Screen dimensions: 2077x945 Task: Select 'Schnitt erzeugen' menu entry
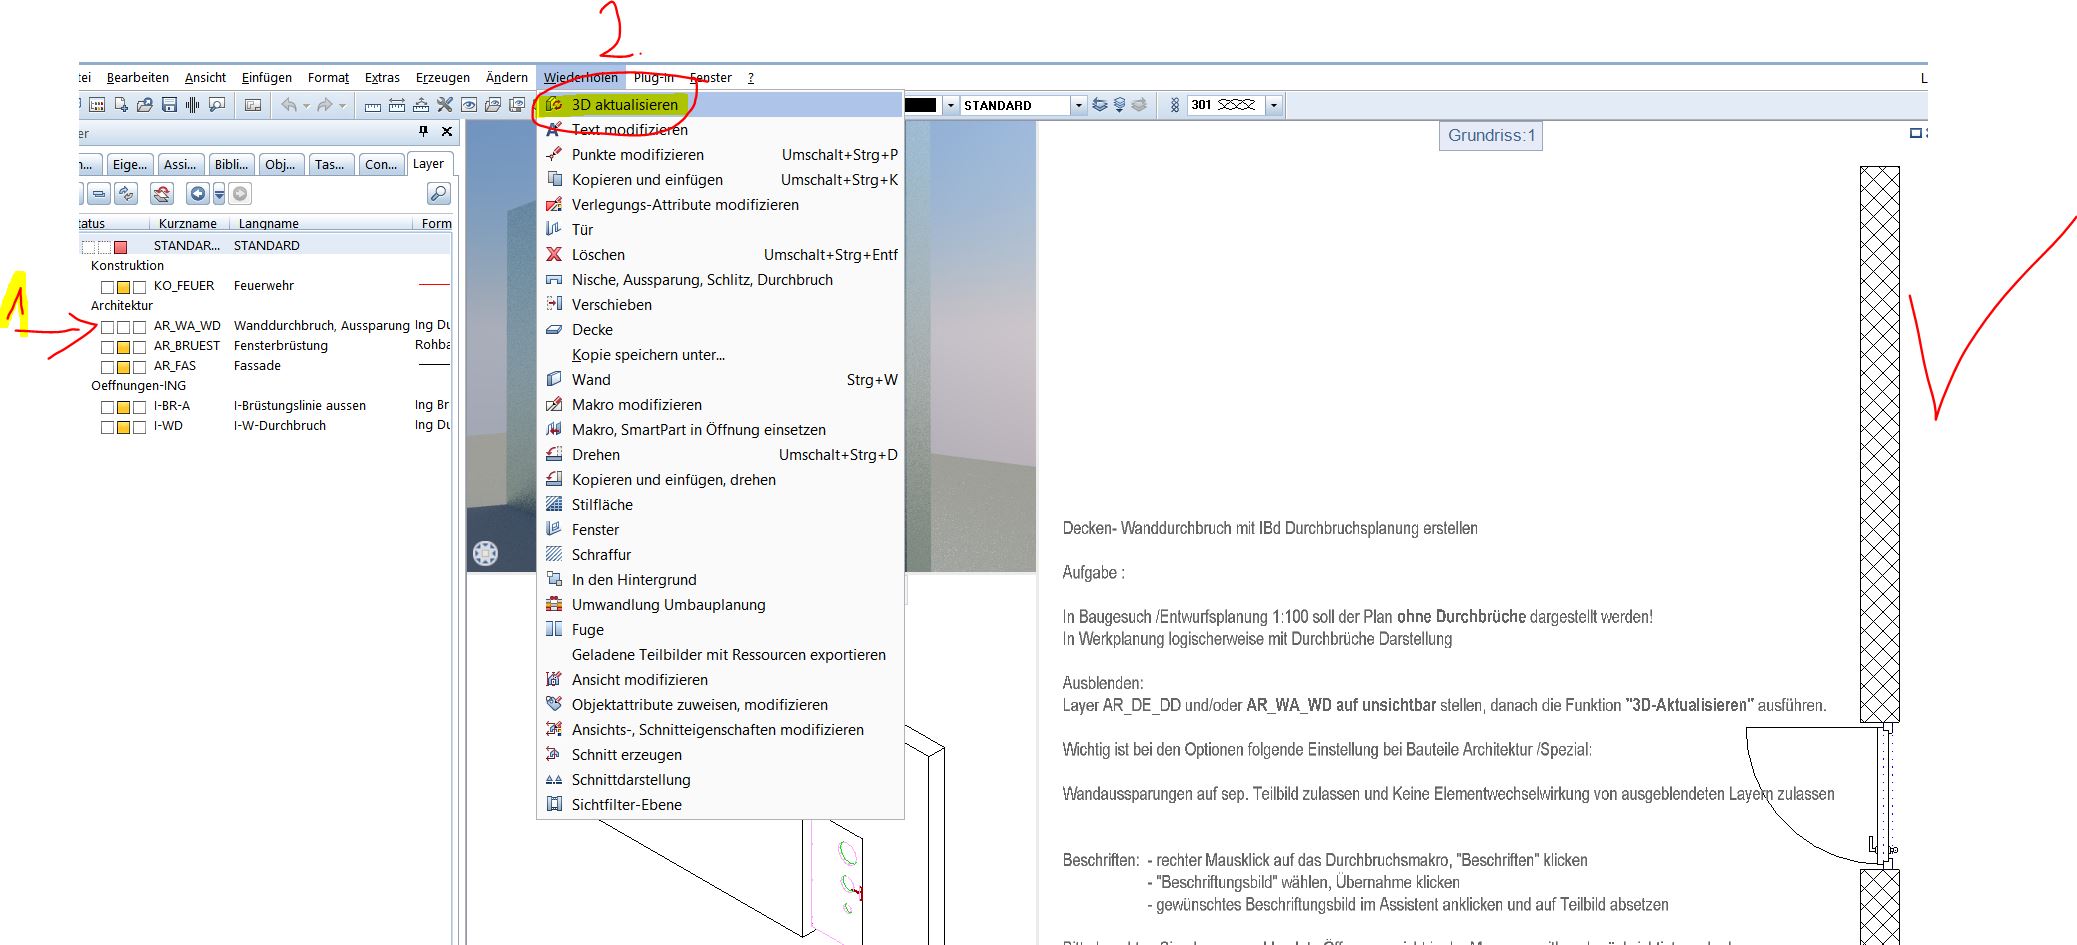[626, 755]
